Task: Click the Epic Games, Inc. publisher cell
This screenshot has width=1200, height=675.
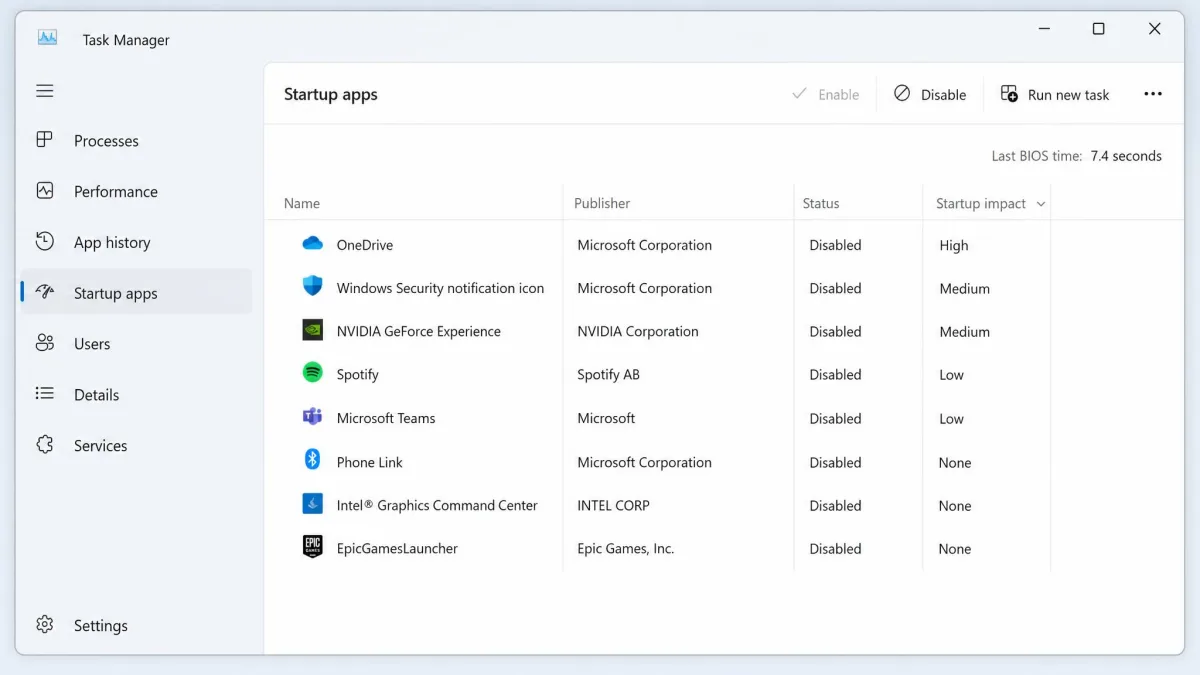Action: click(626, 548)
